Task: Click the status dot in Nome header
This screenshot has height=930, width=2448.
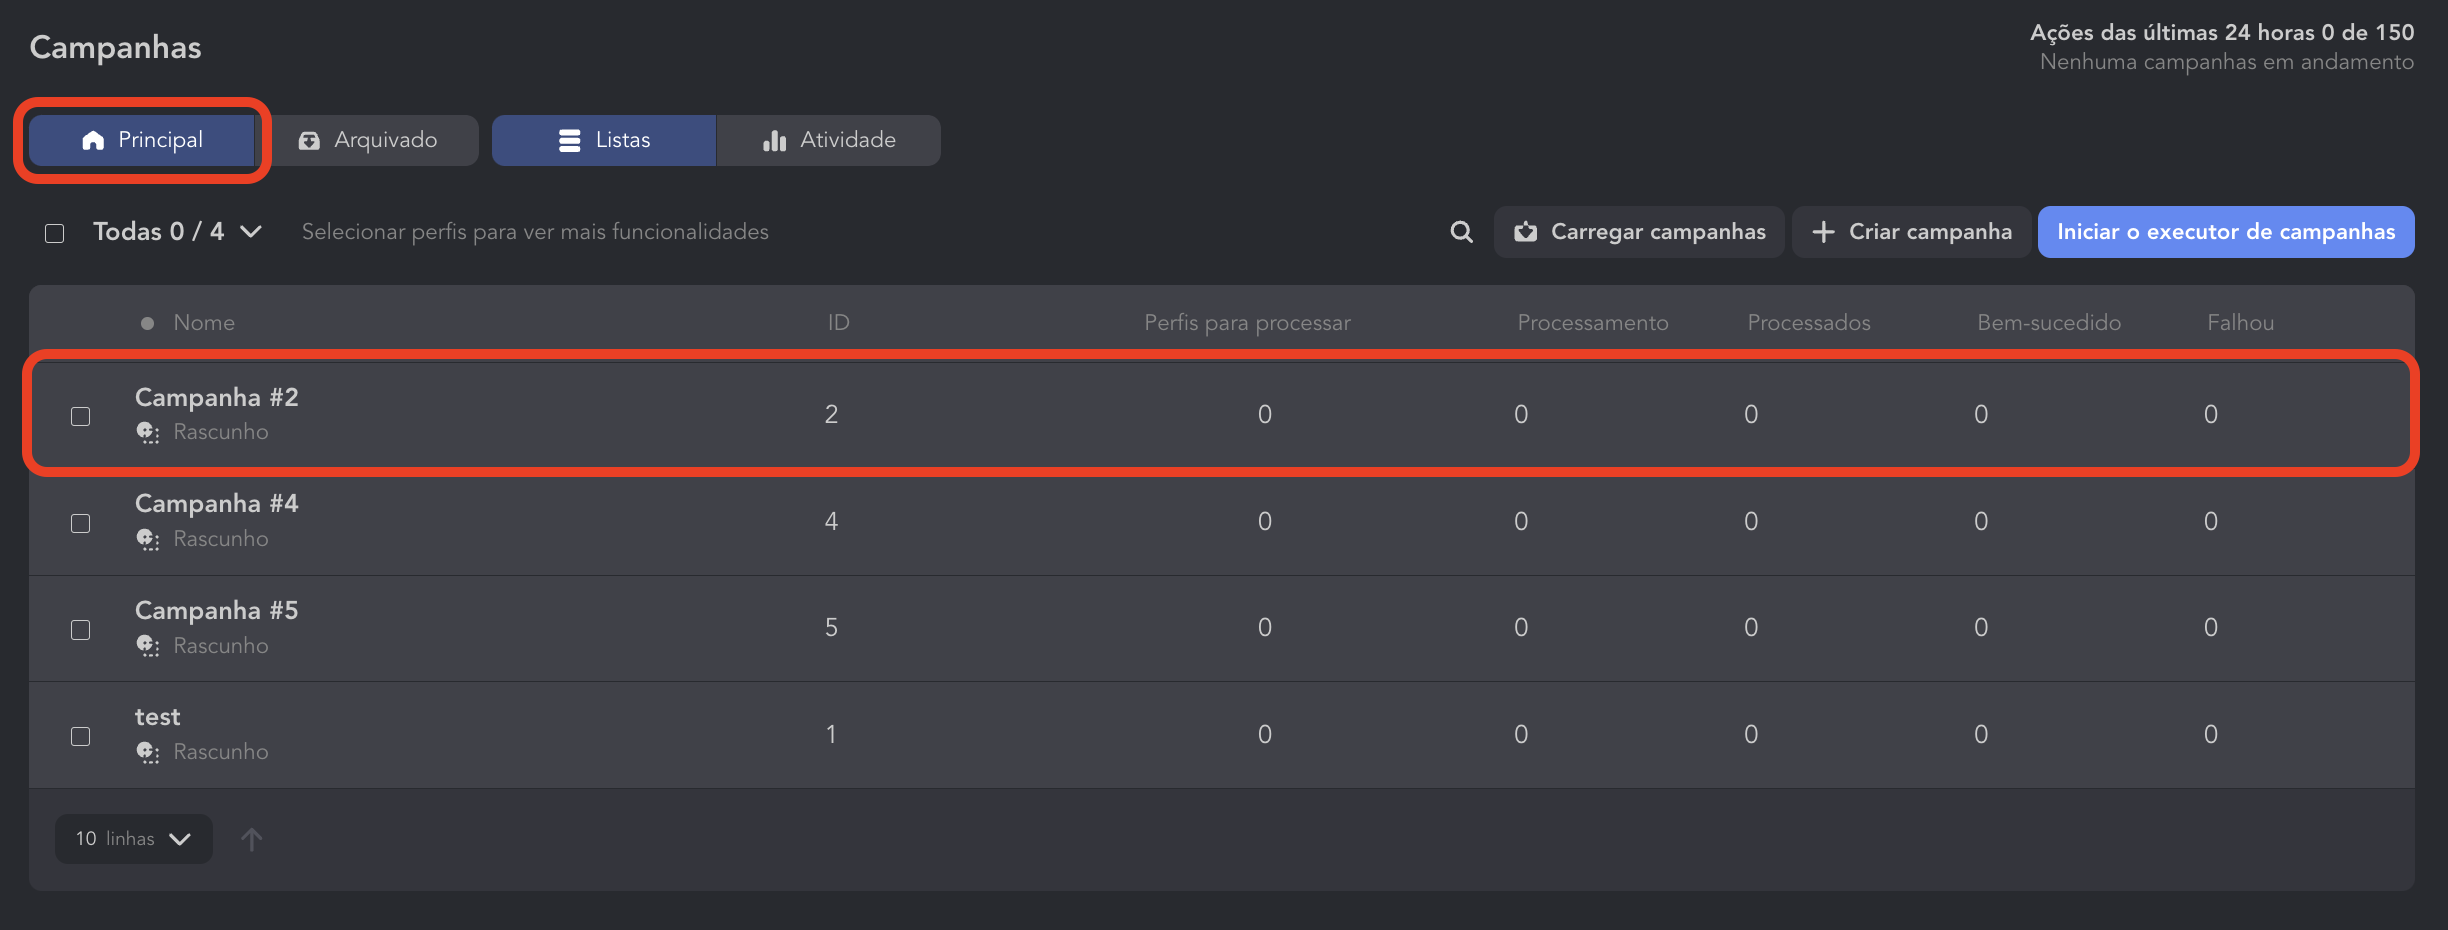Action: (x=148, y=323)
